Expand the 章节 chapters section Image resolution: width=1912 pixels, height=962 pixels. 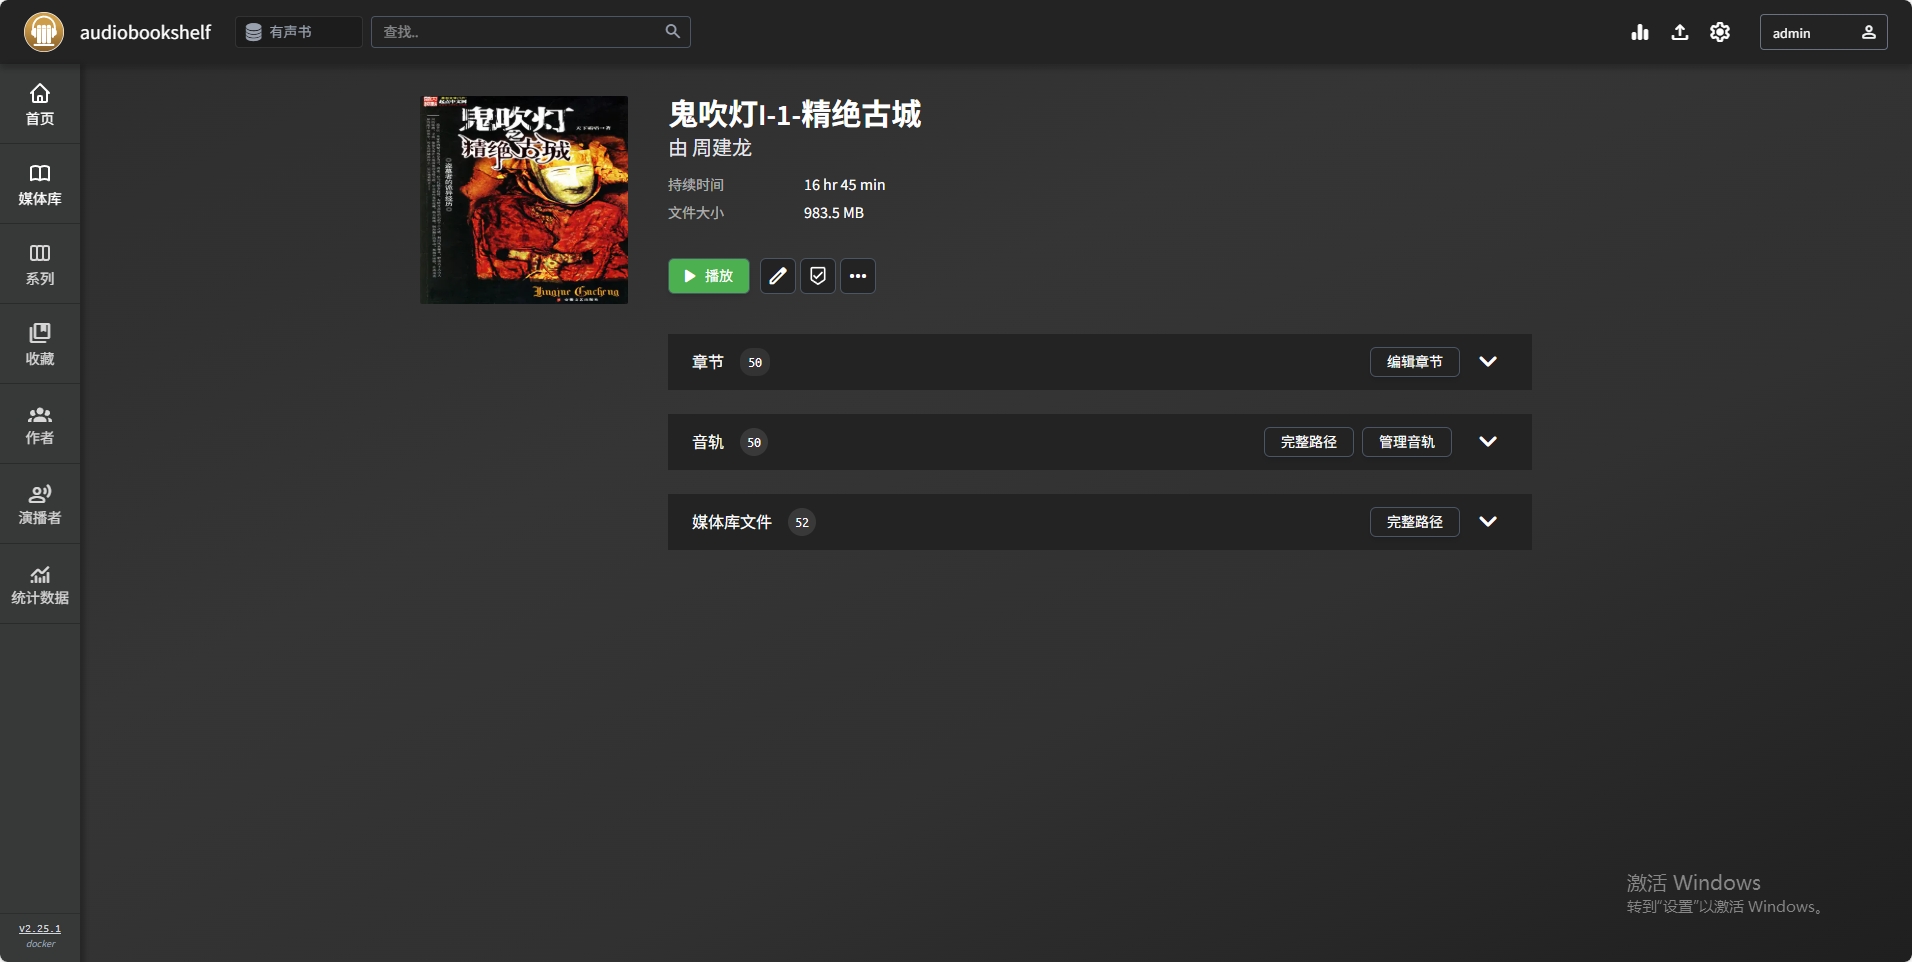[1488, 362]
